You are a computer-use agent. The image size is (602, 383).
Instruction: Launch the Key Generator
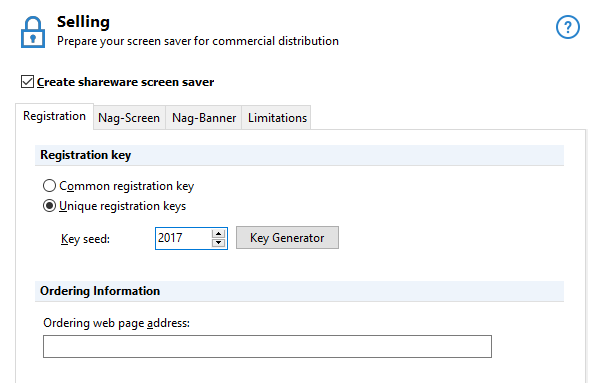(287, 238)
